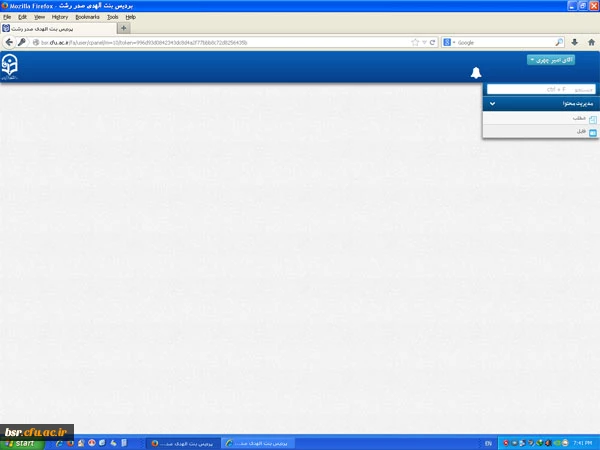Open the user account dropdown in header
The width and height of the screenshot is (600, 450).
pyautogui.click(x=551, y=60)
